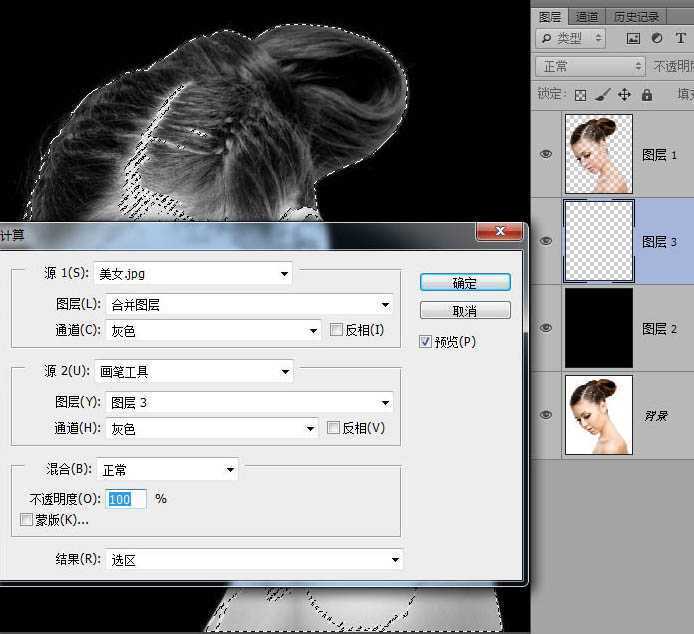Check the 反相(I) checkbox for source 1
The image size is (694, 634).
[x=336, y=329]
